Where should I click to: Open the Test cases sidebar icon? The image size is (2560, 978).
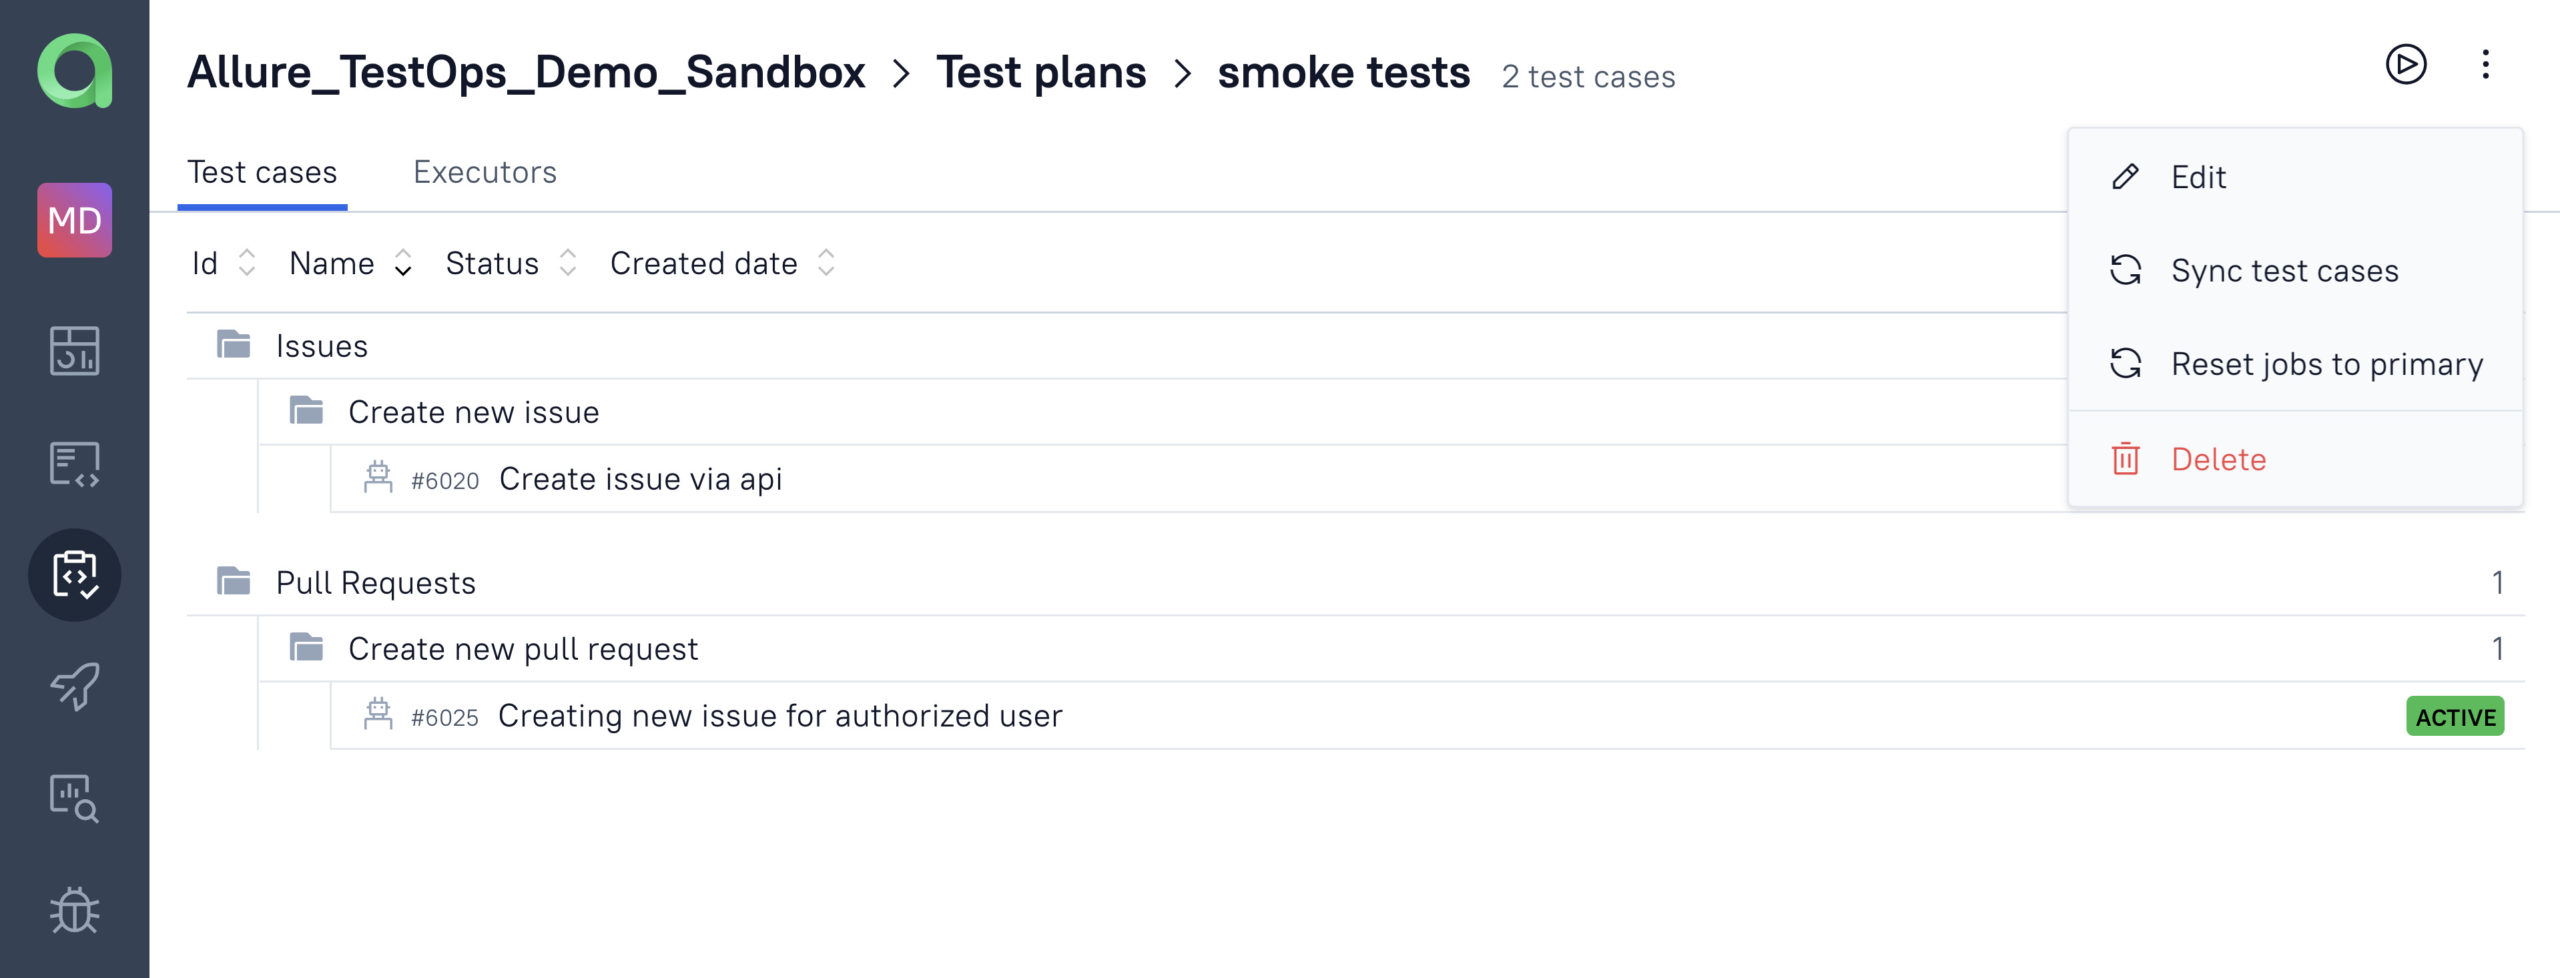coord(75,464)
